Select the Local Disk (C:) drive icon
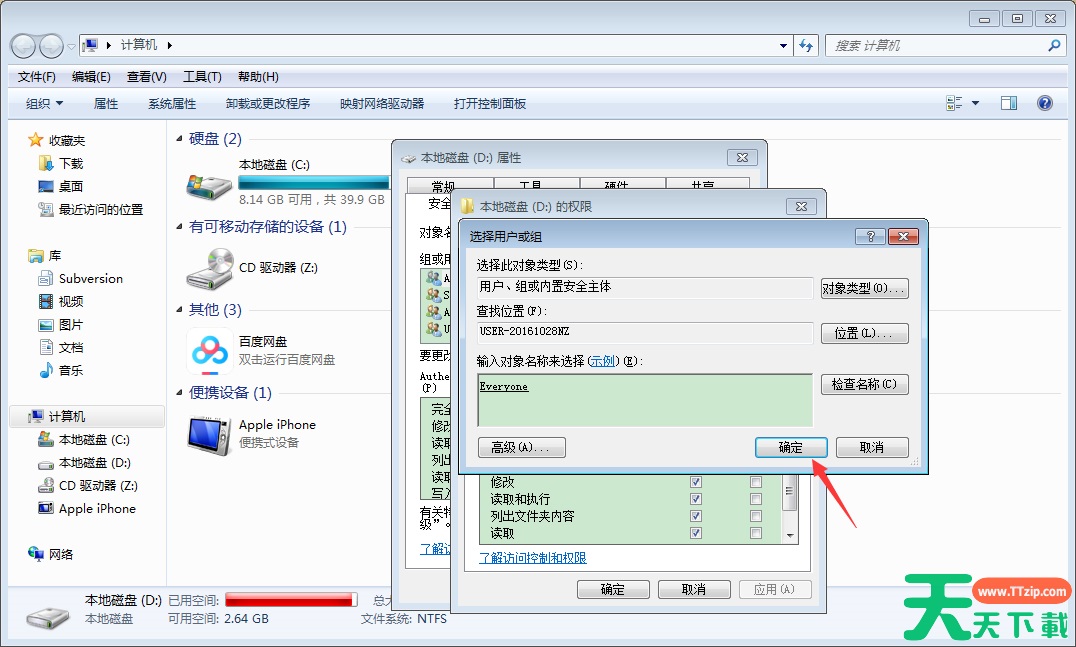 click(210, 184)
